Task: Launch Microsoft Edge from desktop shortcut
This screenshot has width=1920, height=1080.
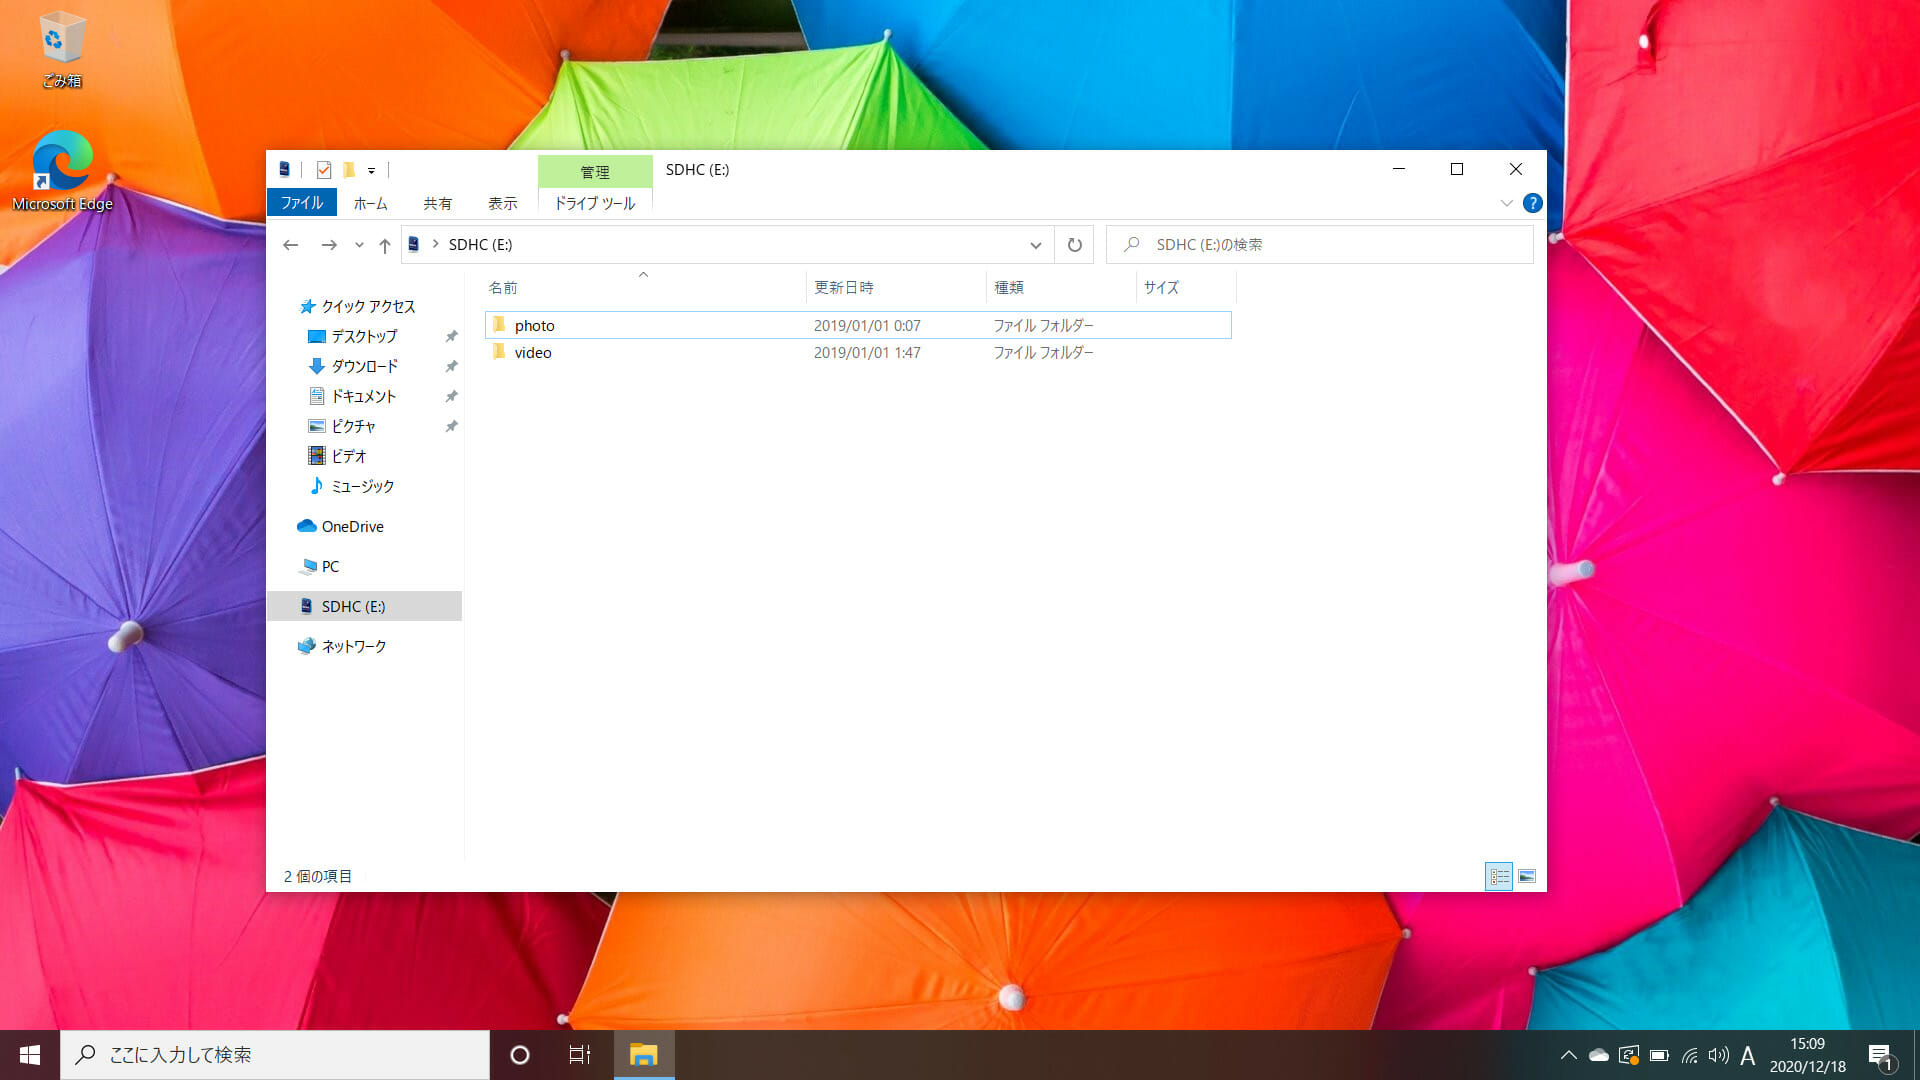Action: tap(62, 170)
